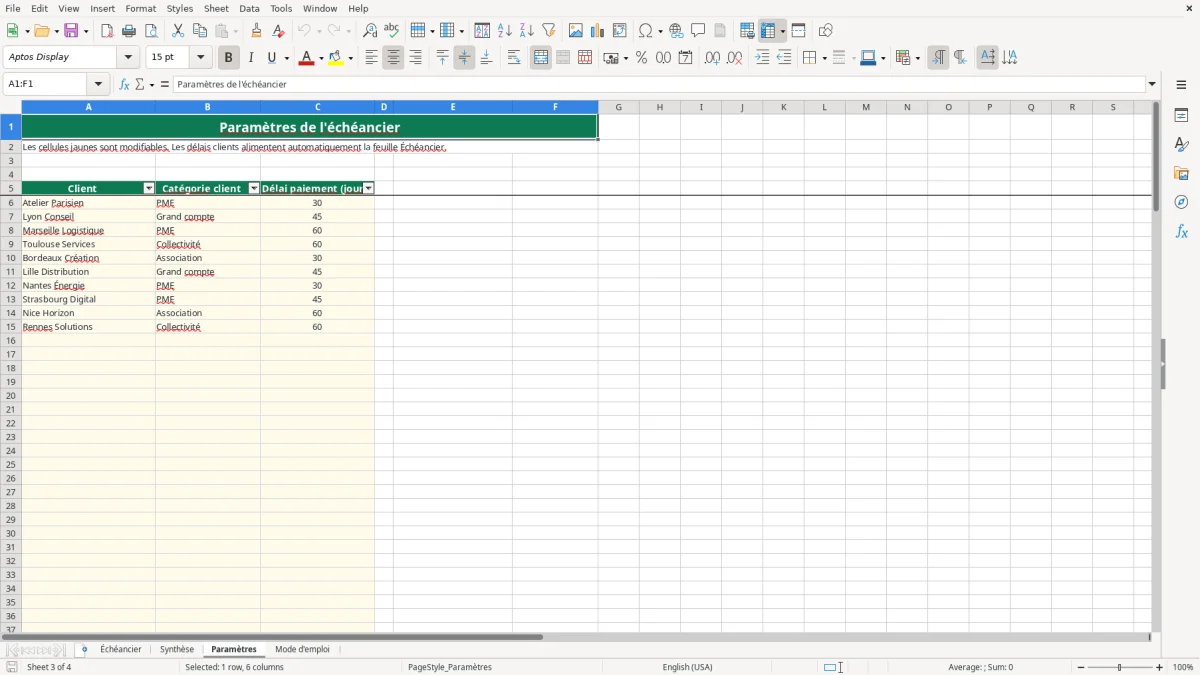This screenshot has width=1200, height=675.
Task: Click the 100% zoom level
Action: [1183, 667]
